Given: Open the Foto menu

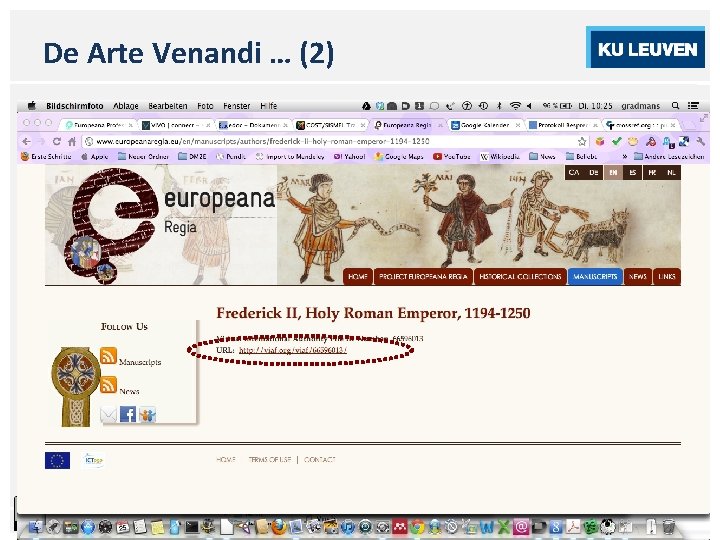Looking at the screenshot, I should tap(205, 106).
